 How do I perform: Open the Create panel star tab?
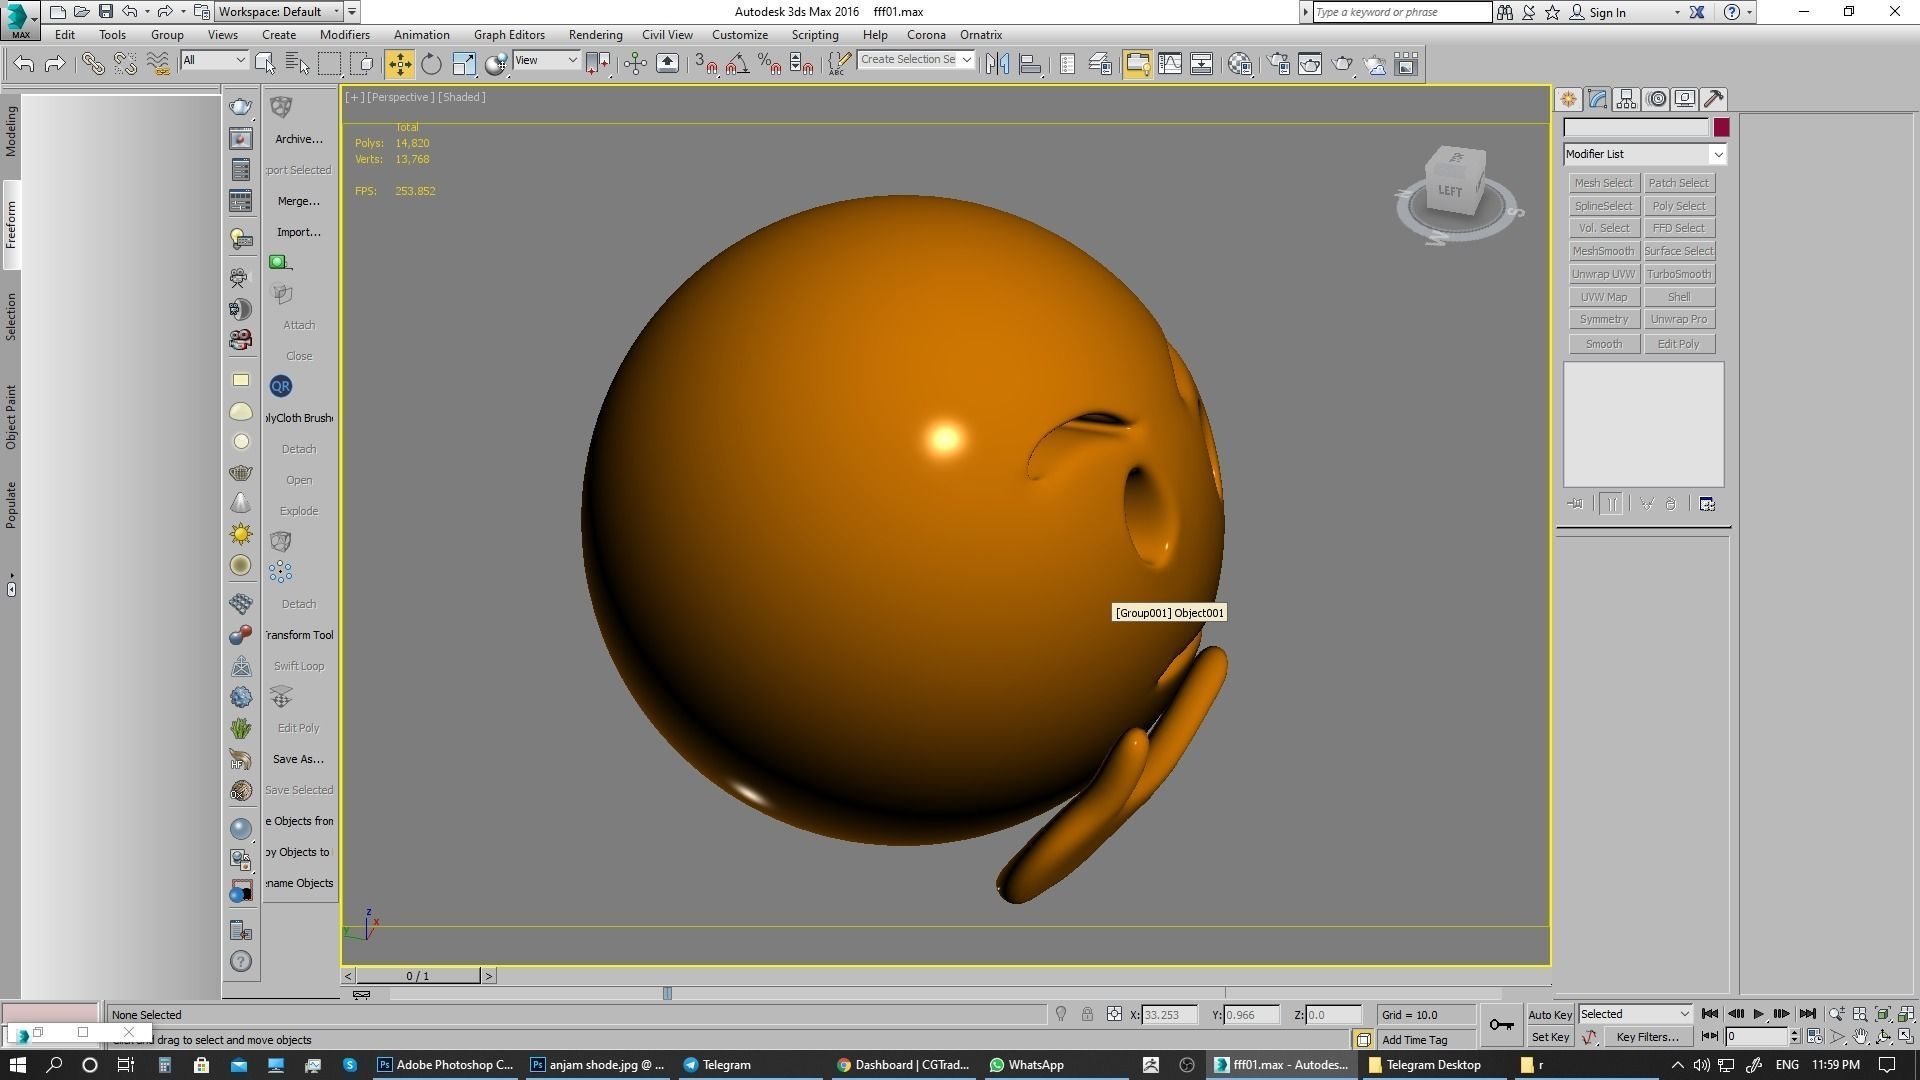click(1568, 99)
